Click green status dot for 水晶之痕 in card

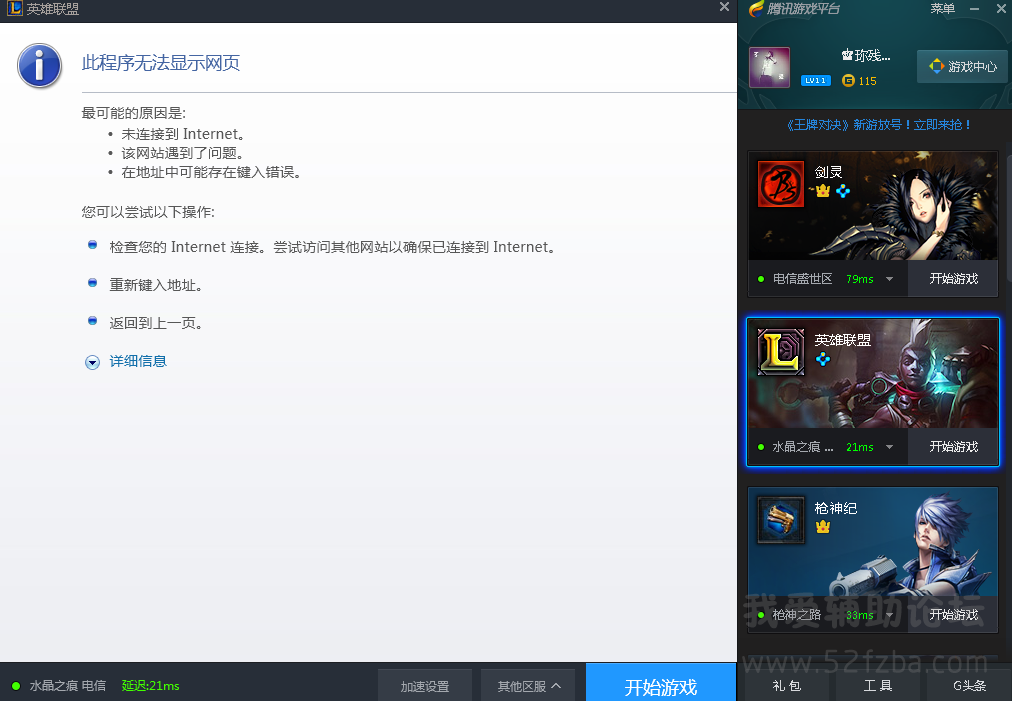point(761,447)
